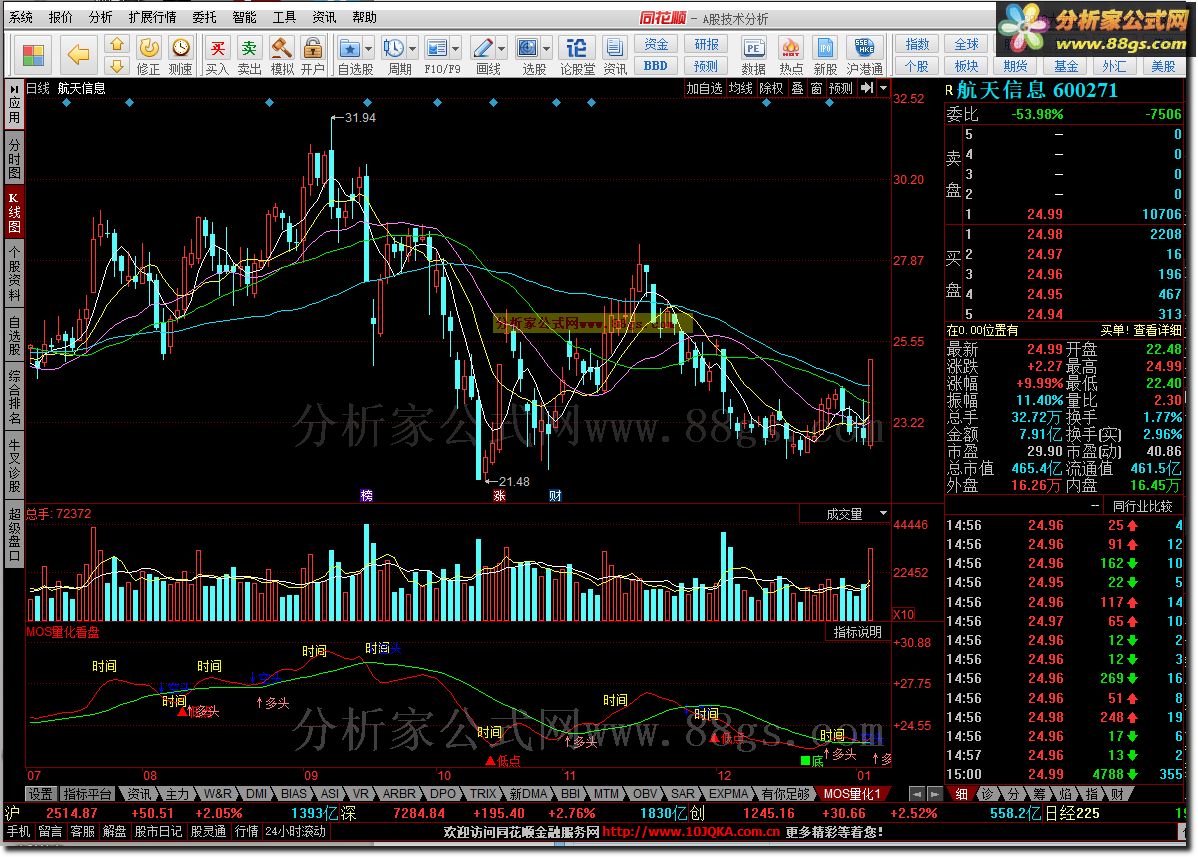The image size is (1198, 857).
Task: Expand the 画线 dropdown arrow
Action: (x=502, y=49)
